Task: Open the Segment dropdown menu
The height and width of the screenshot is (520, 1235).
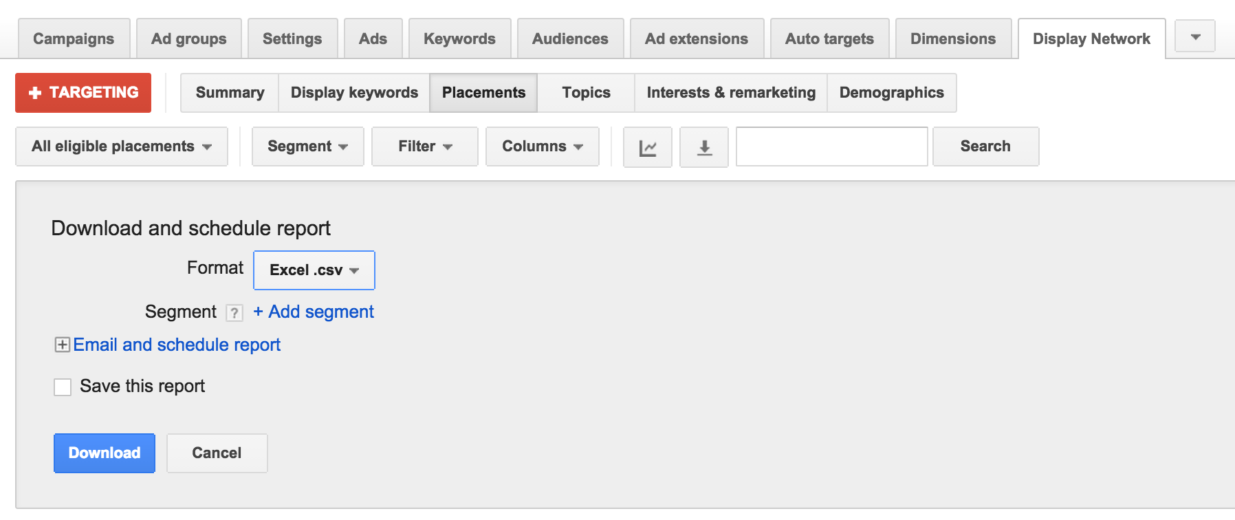Action: click(308, 146)
